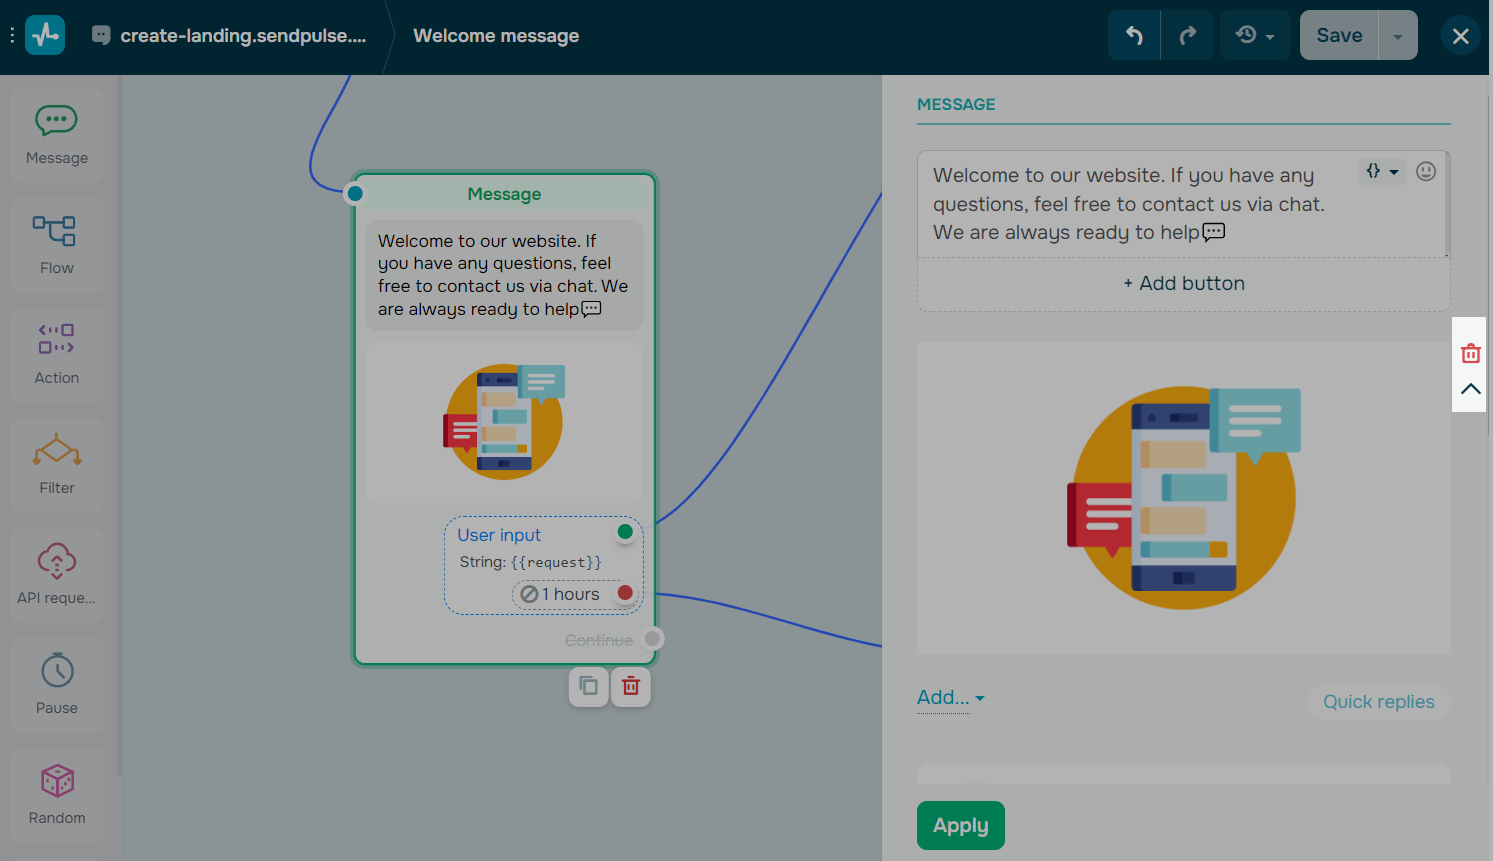Select the Filter block tool
Image resolution: width=1493 pixels, height=861 pixels.
[57, 465]
